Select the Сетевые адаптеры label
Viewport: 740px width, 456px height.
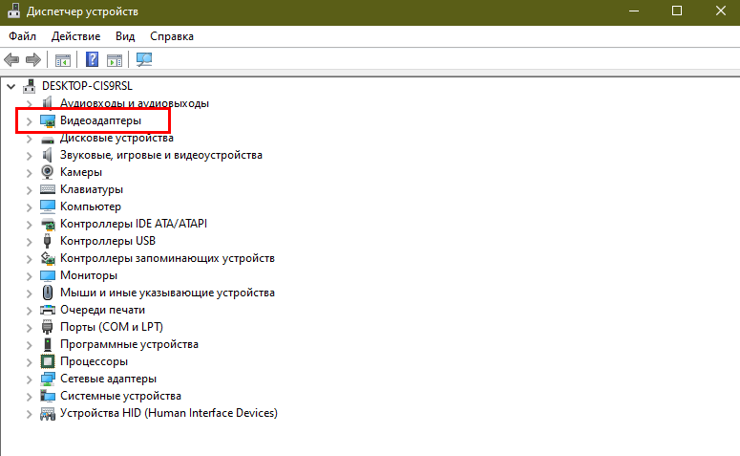coord(108,379)
